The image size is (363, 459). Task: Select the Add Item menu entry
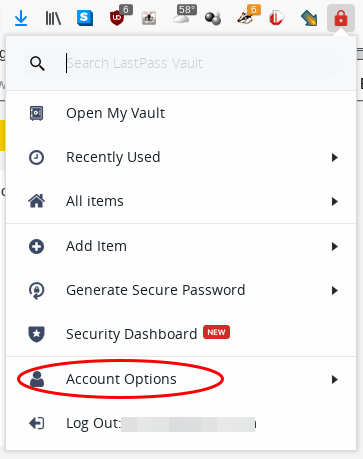[181, 247]
